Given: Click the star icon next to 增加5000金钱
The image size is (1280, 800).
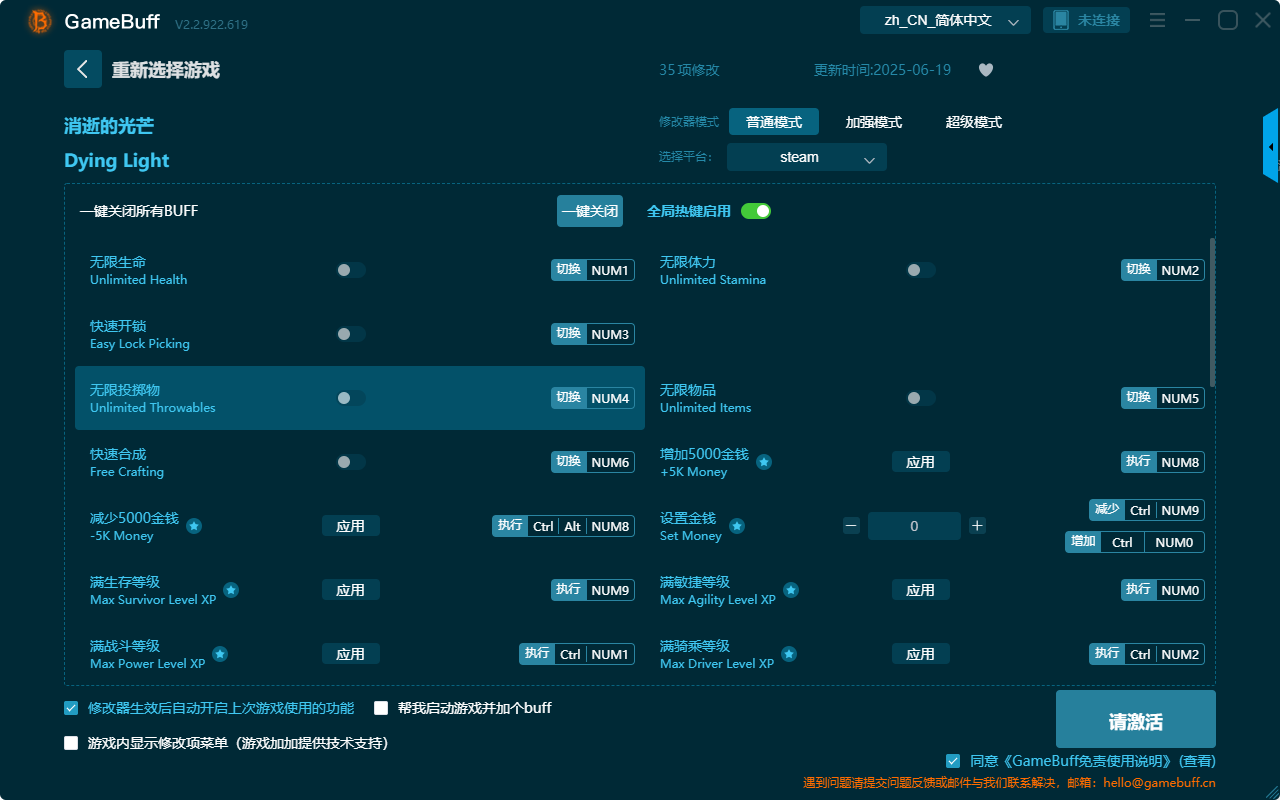Looking at the screenshot, I should point(764,462).
